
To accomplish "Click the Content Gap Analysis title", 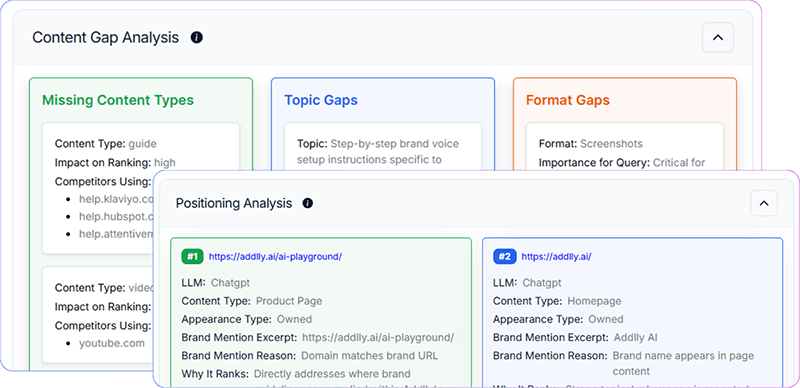I will click(x=106, y=37).
